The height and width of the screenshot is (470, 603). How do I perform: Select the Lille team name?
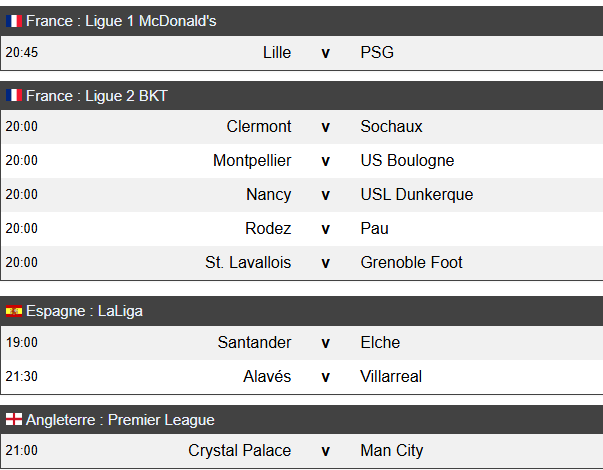(x=277, y=52)
